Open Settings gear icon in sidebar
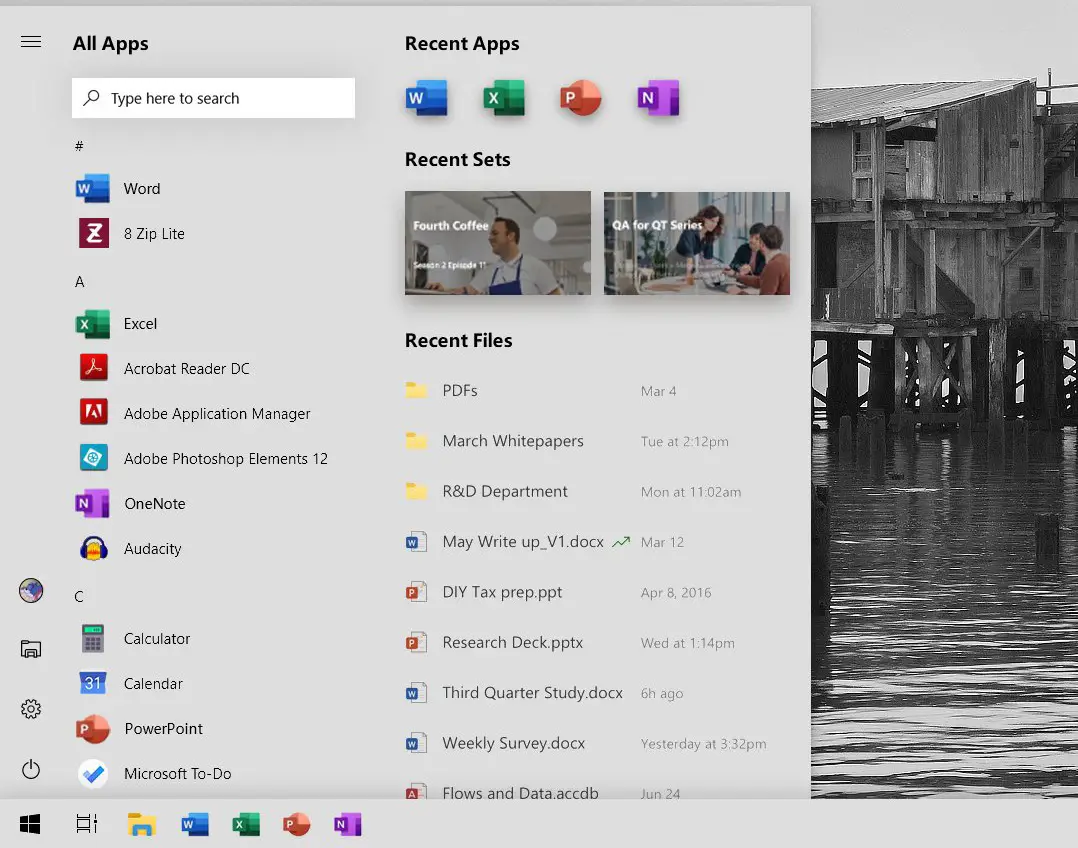Image resolution: width=1078 pixels, height=848 pixels. coord(31,709)
